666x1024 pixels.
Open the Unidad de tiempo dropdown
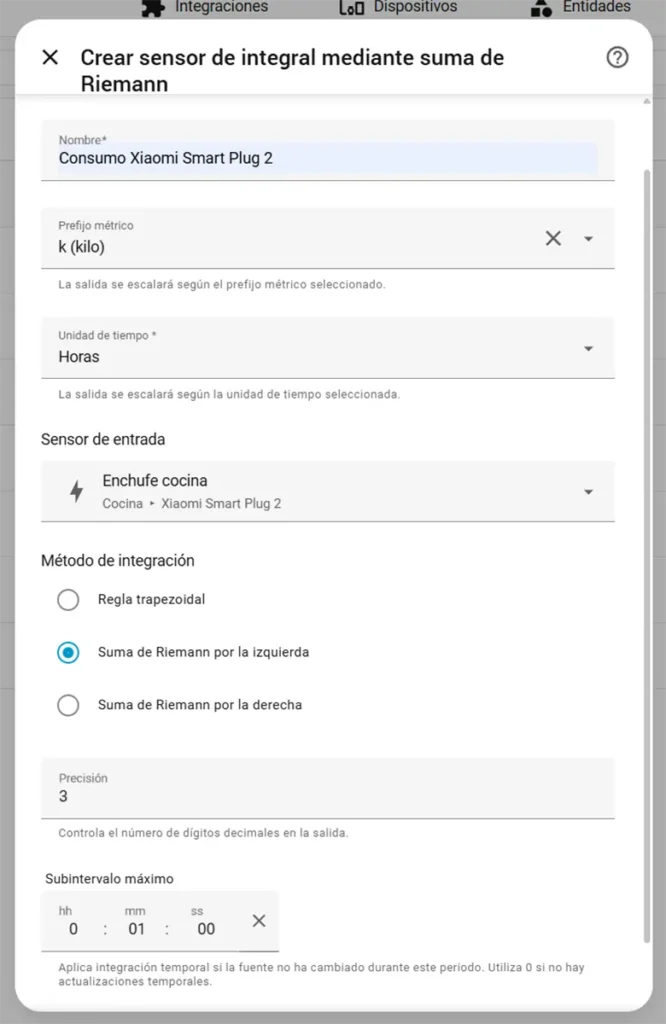click(589, 348)
